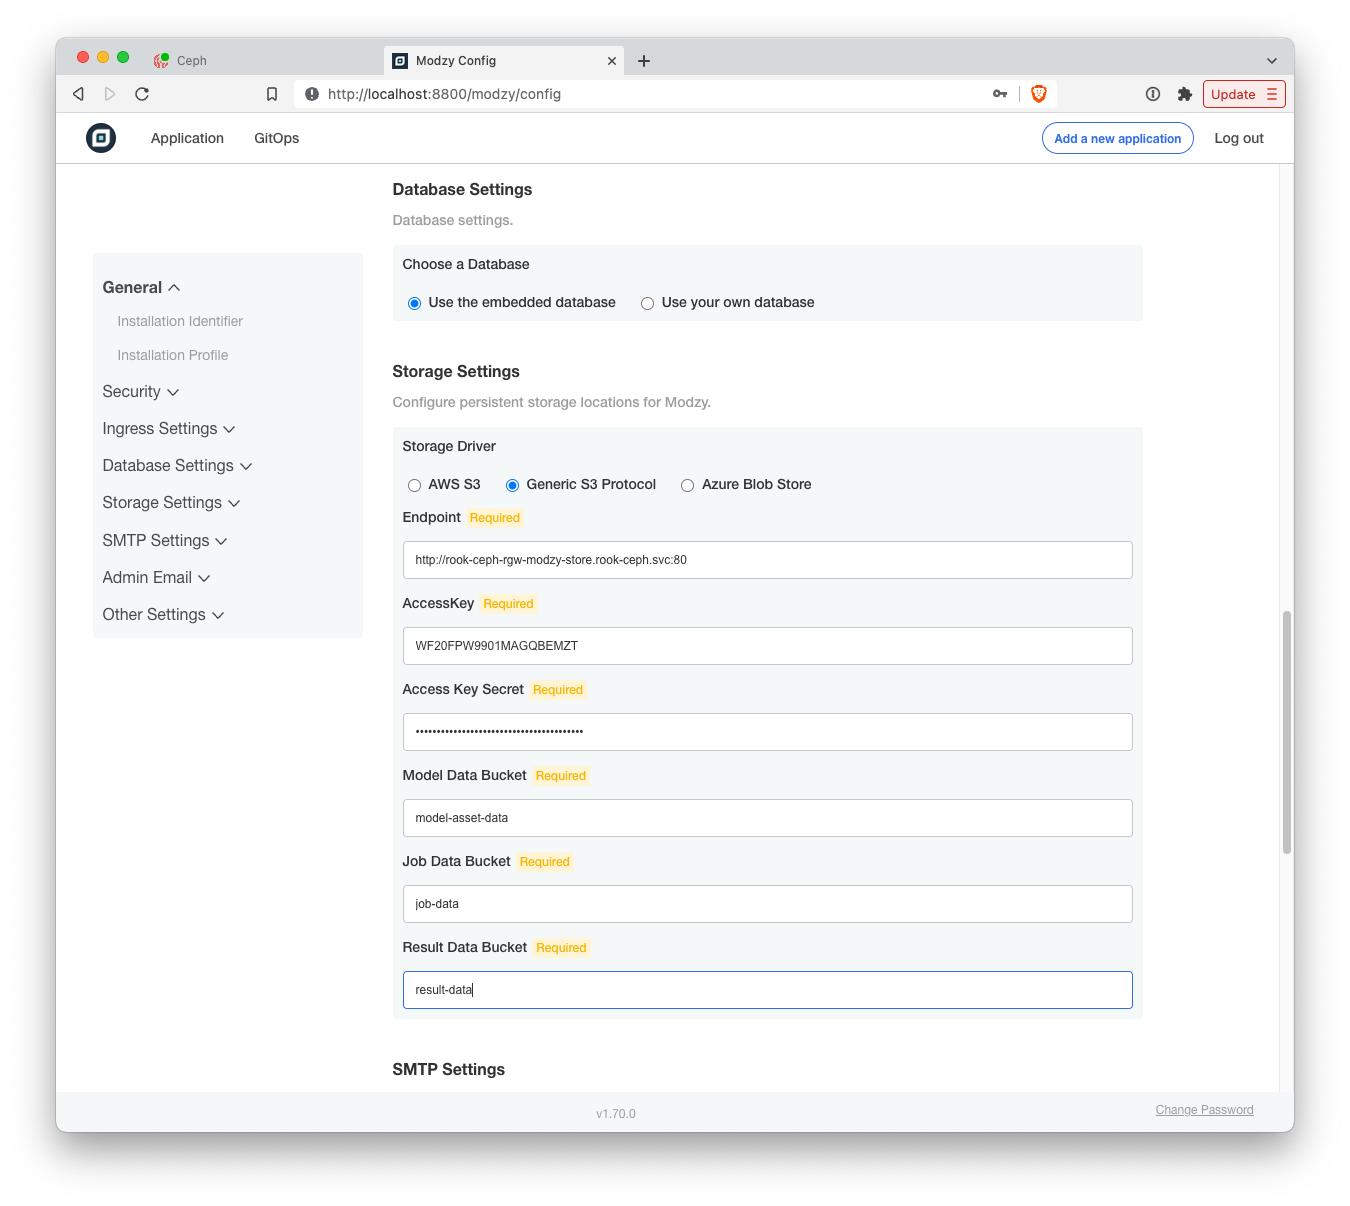Click the Ceph tab favicon
Screen dimensions: 1350x1206
(161, 61)
